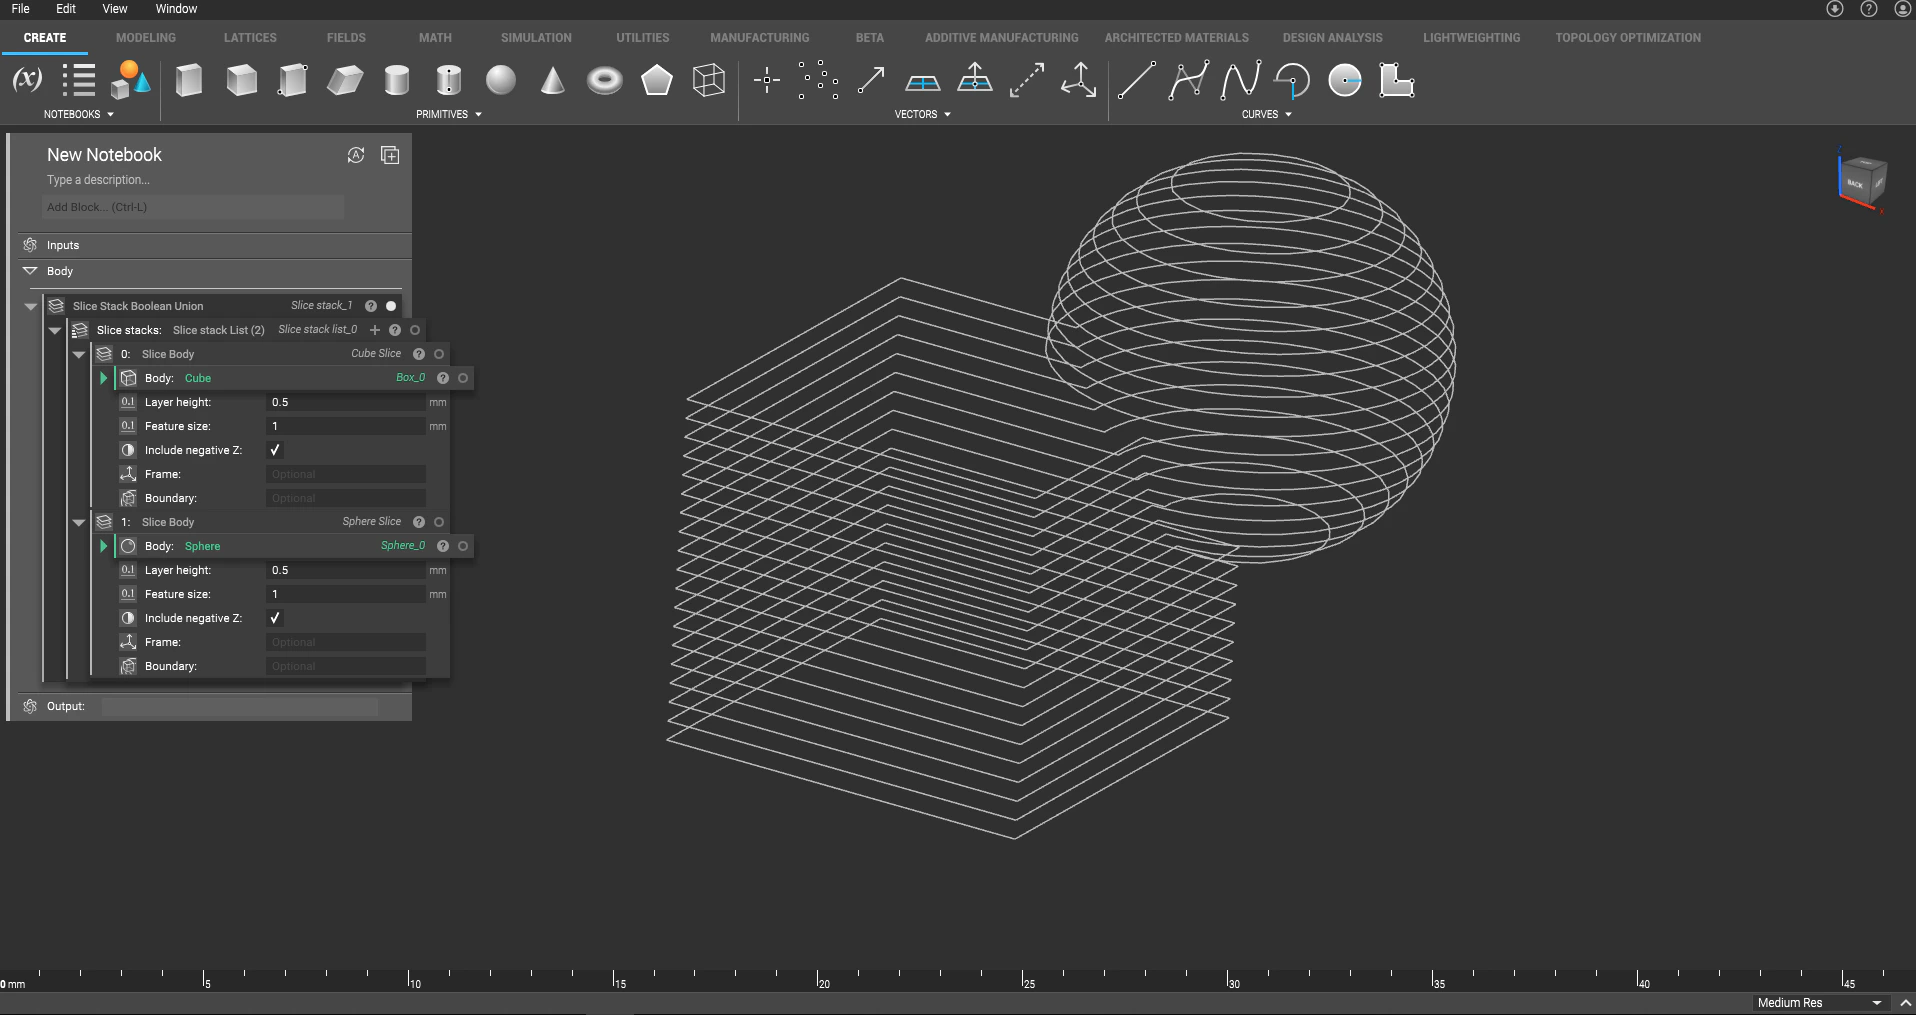Switch to the LATTICES tab
Viewport: 1916px width, 1015px height.
[249, 37]
